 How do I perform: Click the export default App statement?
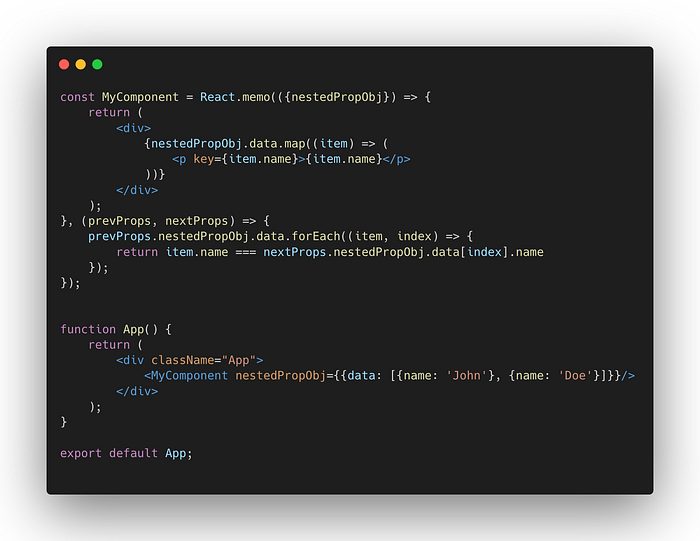click(126, 454)
